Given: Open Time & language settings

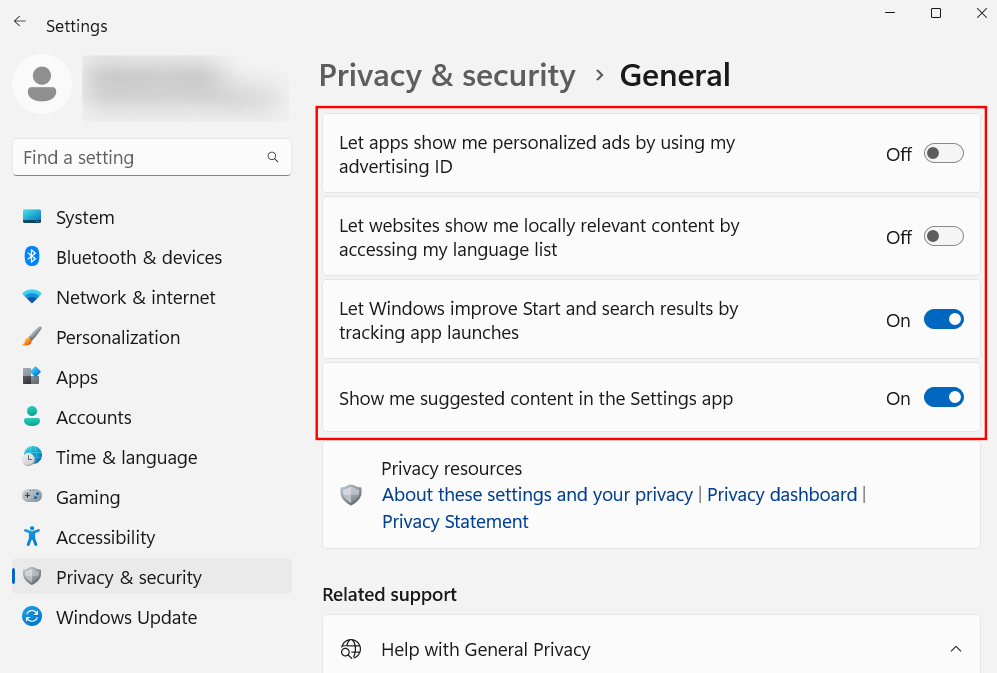Looking at the screenshot, I should click(125, 457).
